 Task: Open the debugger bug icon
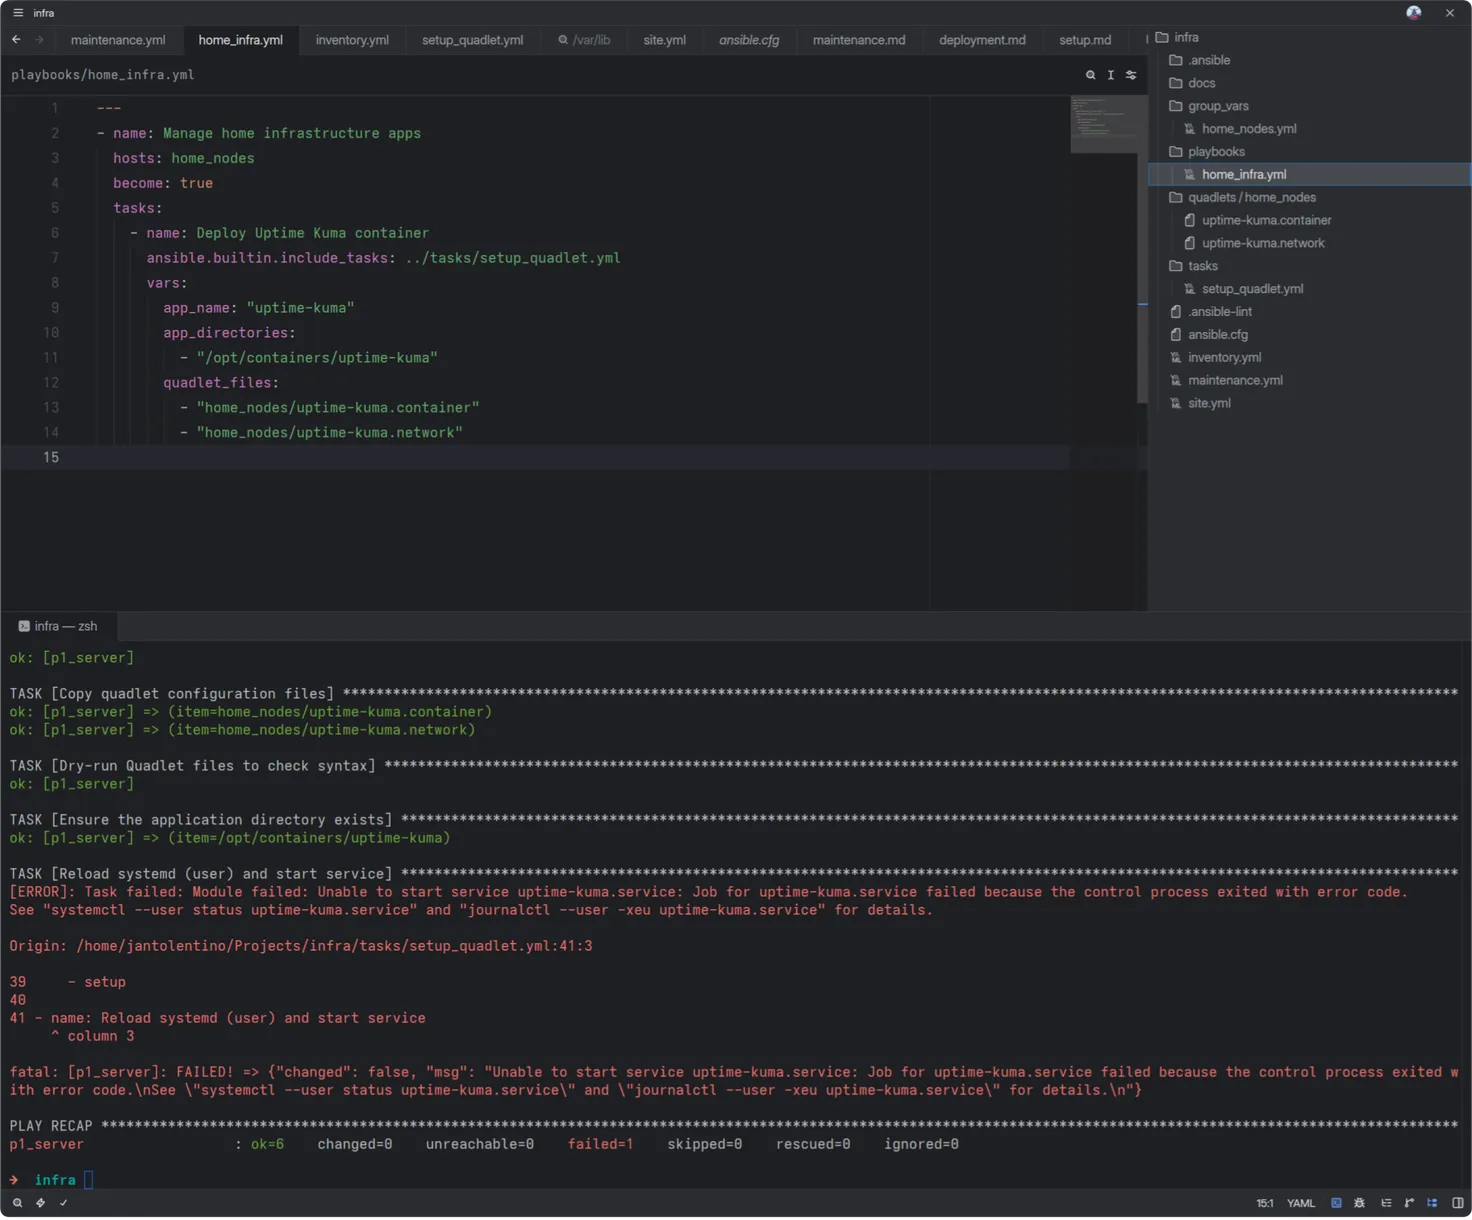pyautogui.click(x=1359, y=1203)
